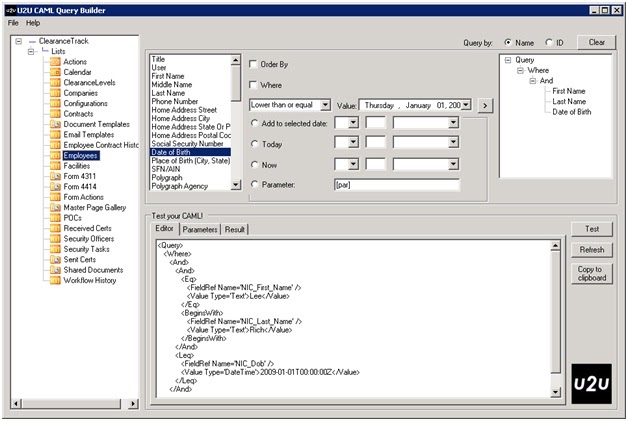
Task: Select Social Security Number in field list
Action: [190, 143]
